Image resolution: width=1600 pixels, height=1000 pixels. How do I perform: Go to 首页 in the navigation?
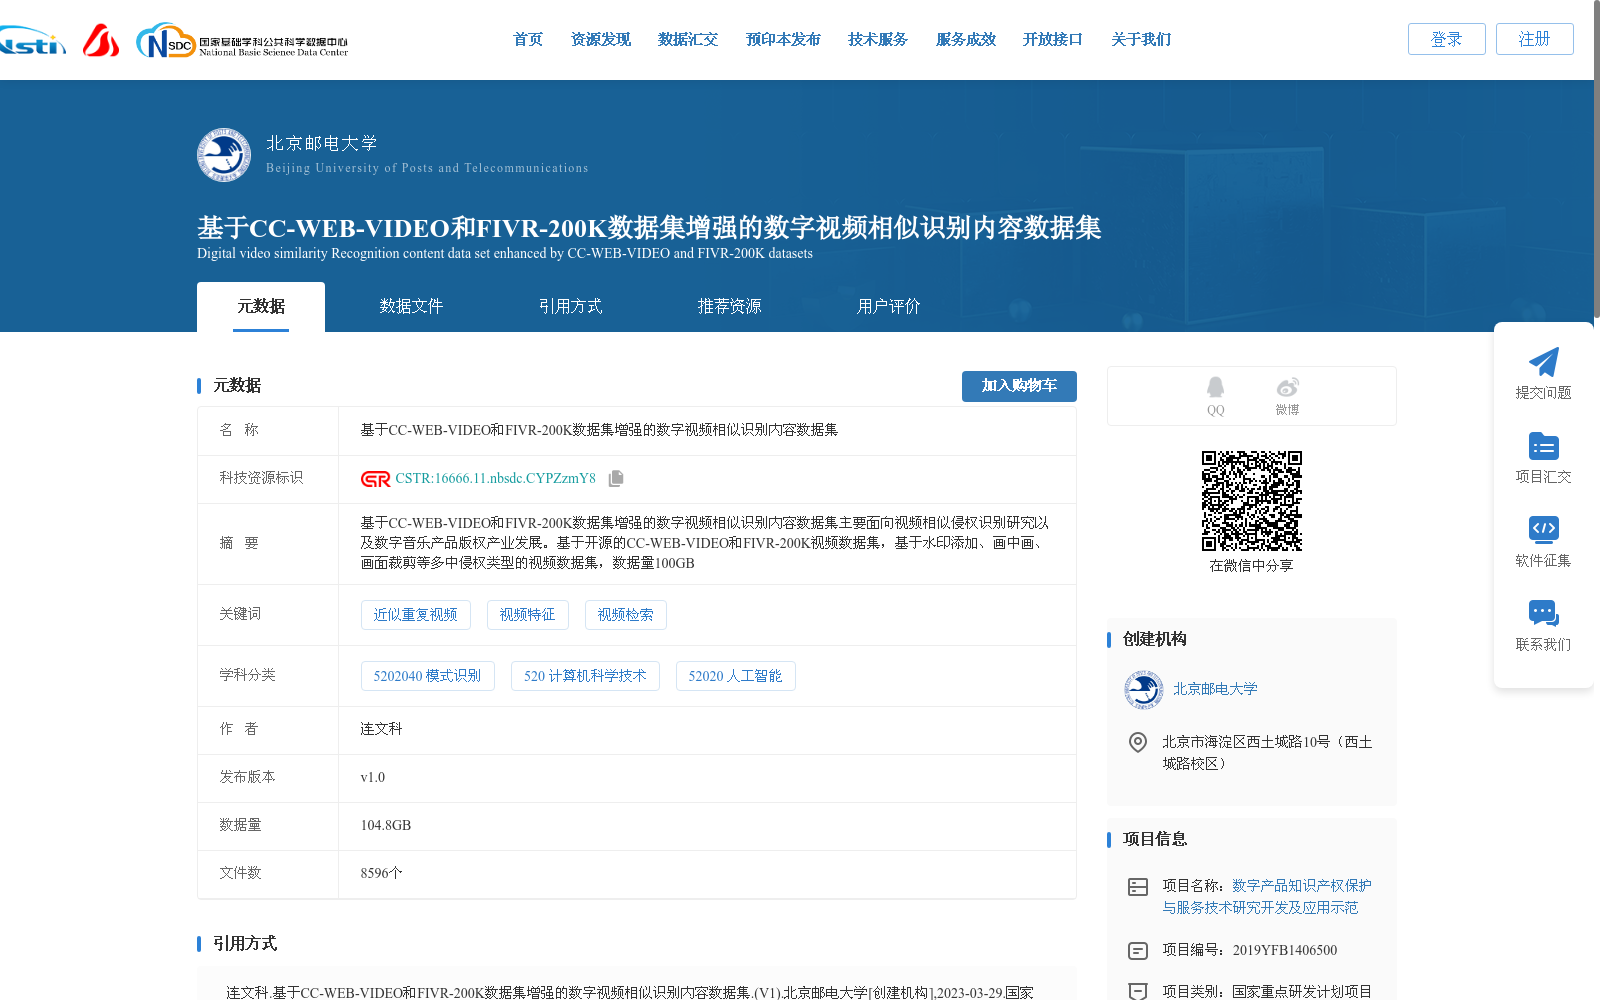pyautogui.click(x=528, y=40)
